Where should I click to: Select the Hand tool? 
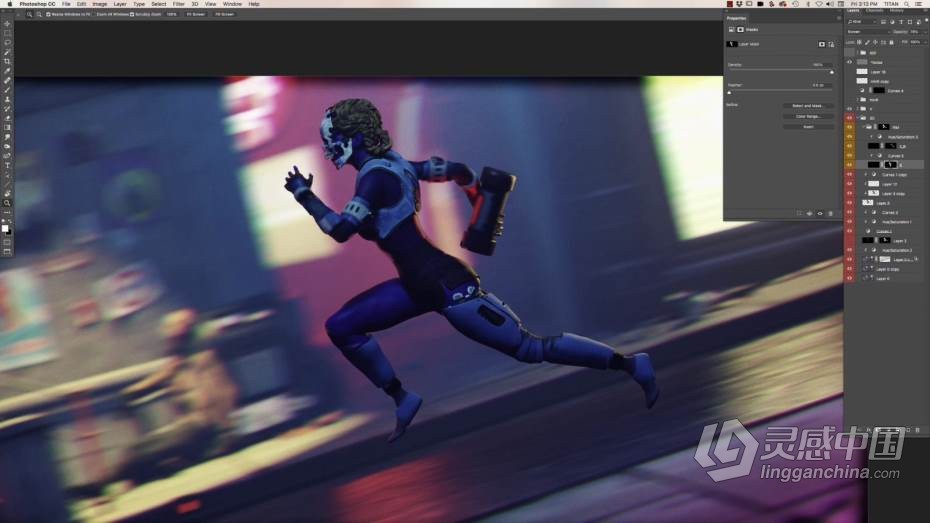point(7,193)
